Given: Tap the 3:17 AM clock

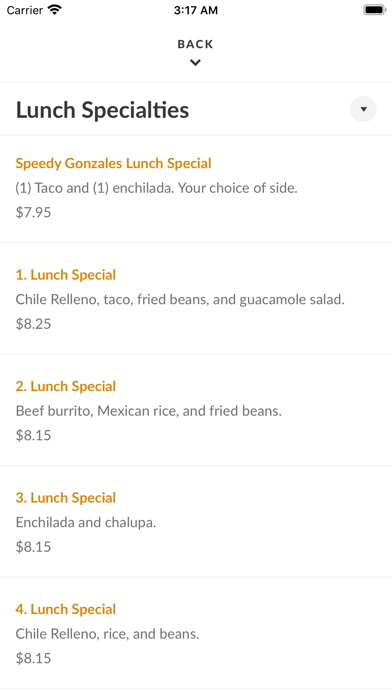Looking at the screenshot, I should tap(196, 10).
